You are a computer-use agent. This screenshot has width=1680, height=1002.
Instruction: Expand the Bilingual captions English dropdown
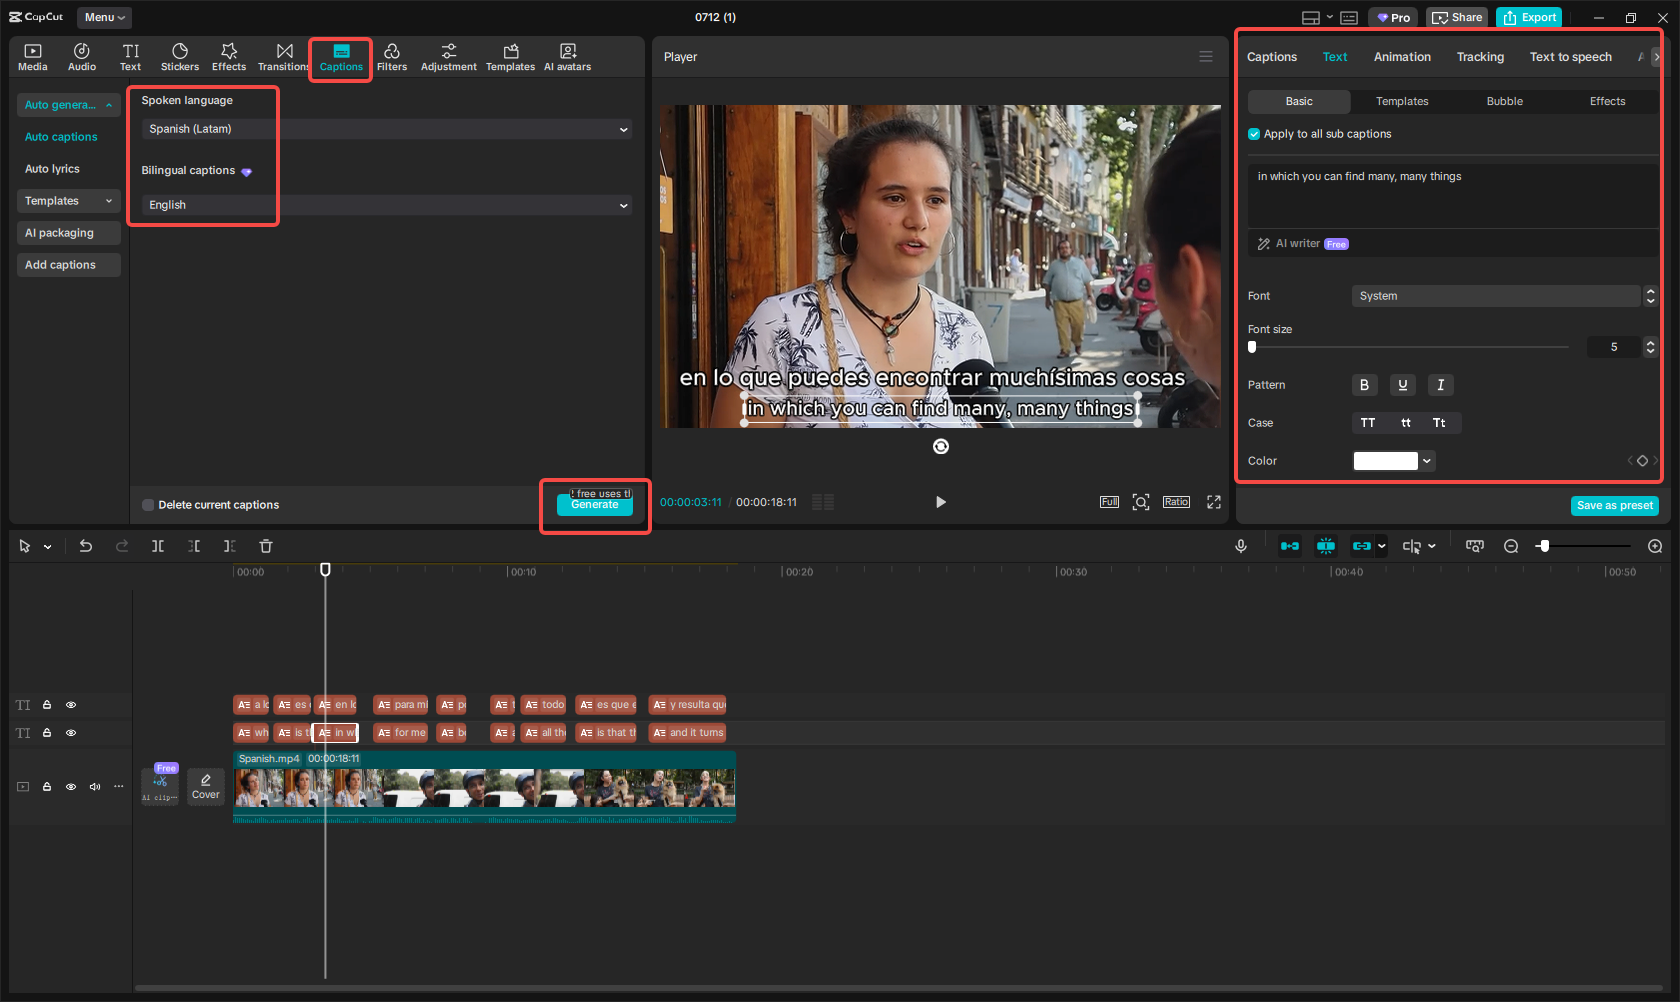click(386, 205)
